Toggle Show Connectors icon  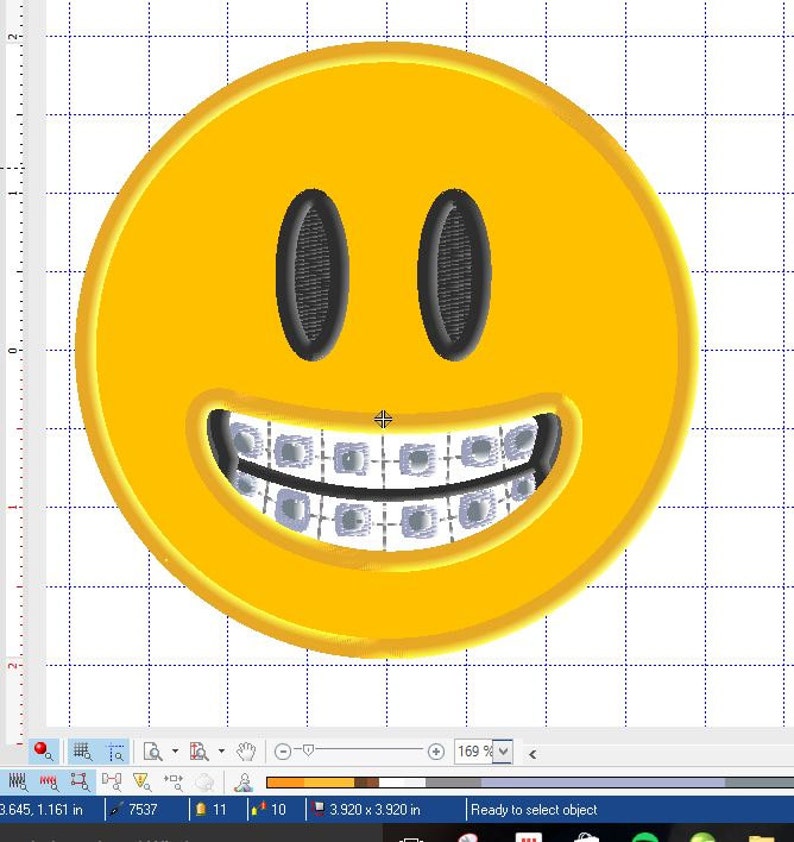coord(111,782)
